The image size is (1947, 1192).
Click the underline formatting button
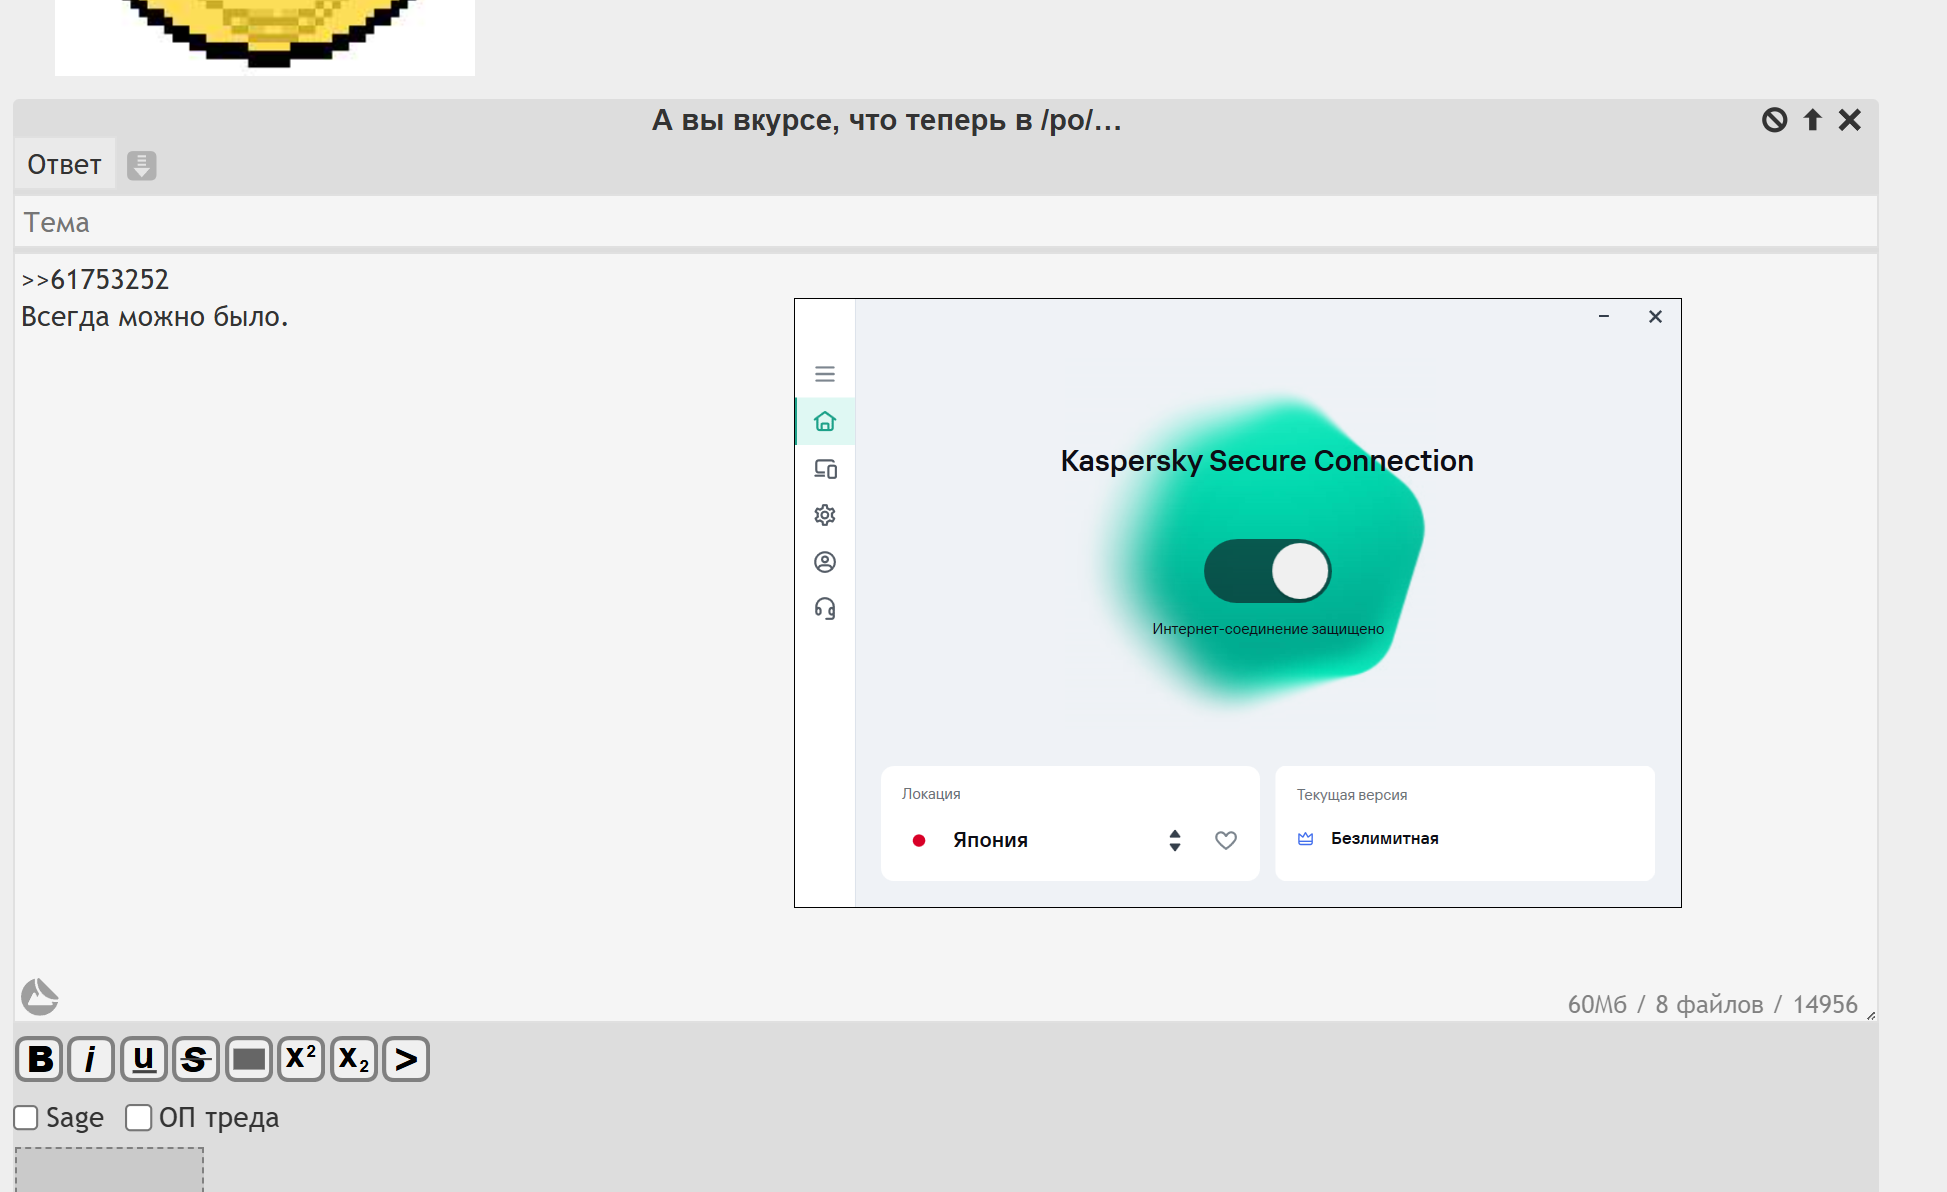143,1058
